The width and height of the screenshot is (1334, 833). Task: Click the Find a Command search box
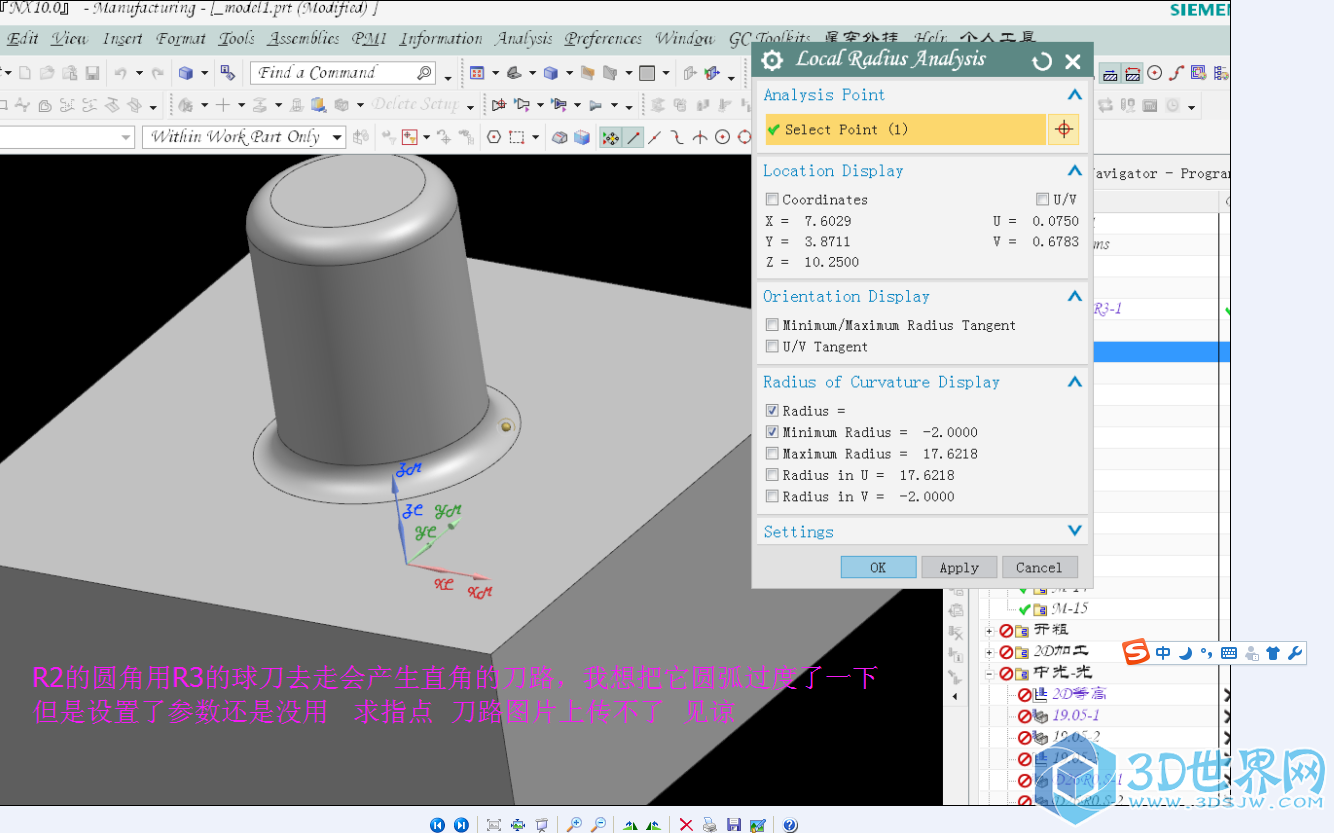tap(342, 73)
